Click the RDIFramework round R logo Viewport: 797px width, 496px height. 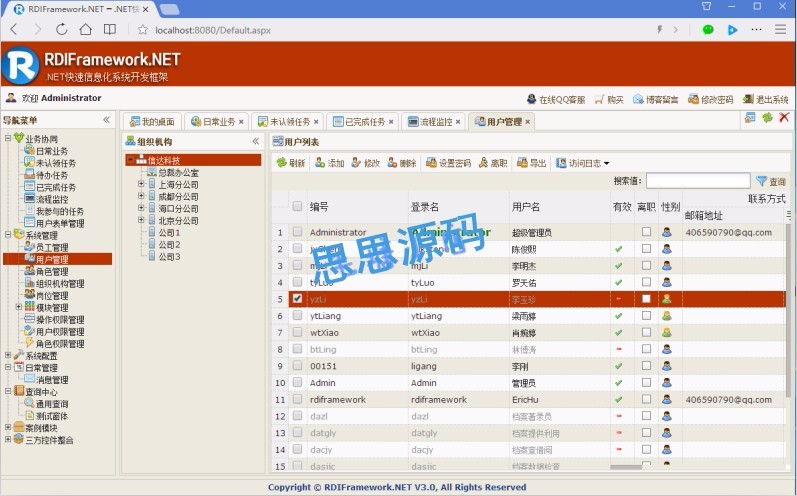(20, 65)
